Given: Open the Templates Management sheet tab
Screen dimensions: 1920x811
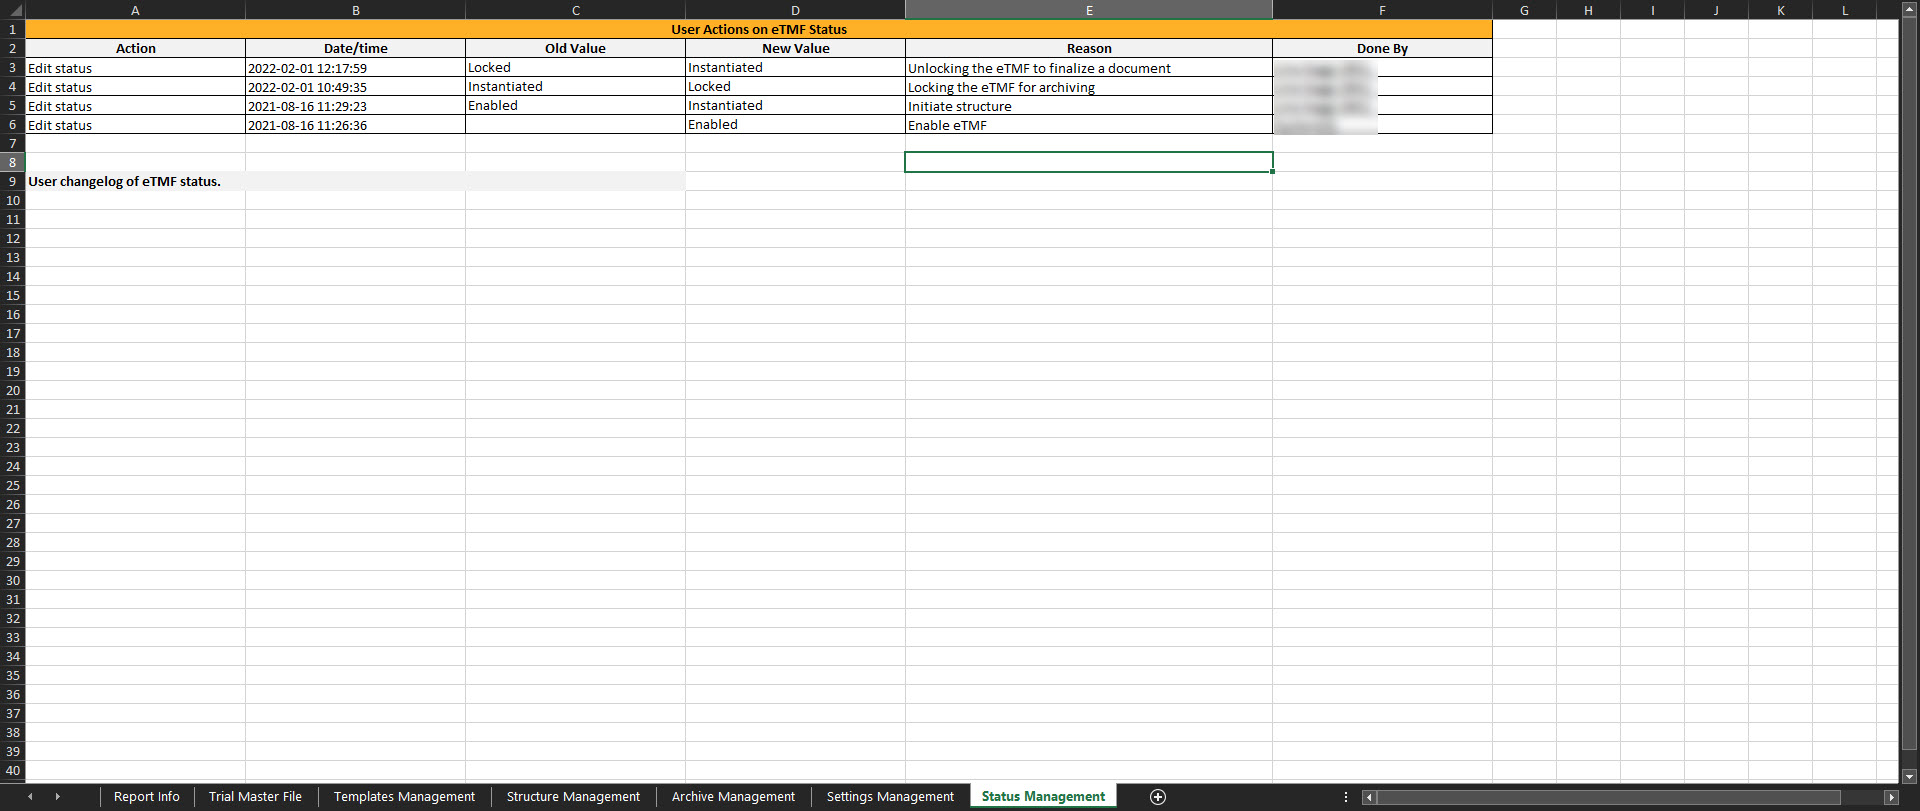Looking at the screenshot, I should point(404,797).
